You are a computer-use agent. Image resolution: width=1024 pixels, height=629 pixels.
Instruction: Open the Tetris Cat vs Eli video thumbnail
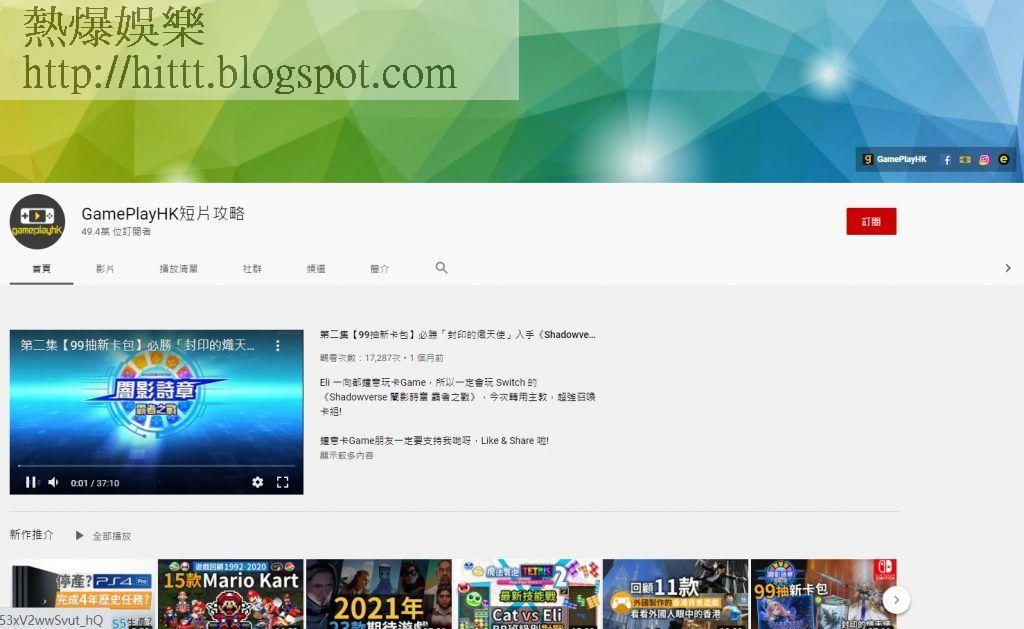click(x=527, y=594)
